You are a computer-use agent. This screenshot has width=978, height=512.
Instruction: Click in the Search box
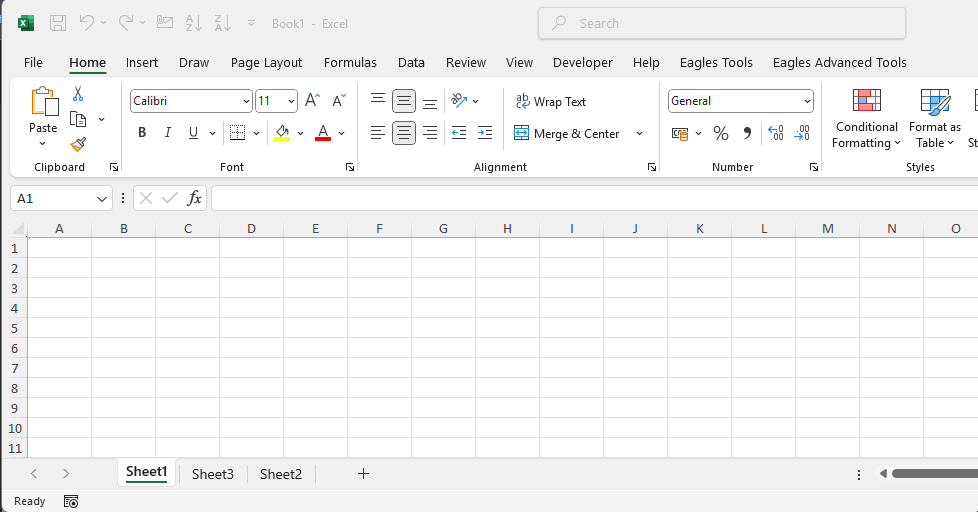(722, 24)
